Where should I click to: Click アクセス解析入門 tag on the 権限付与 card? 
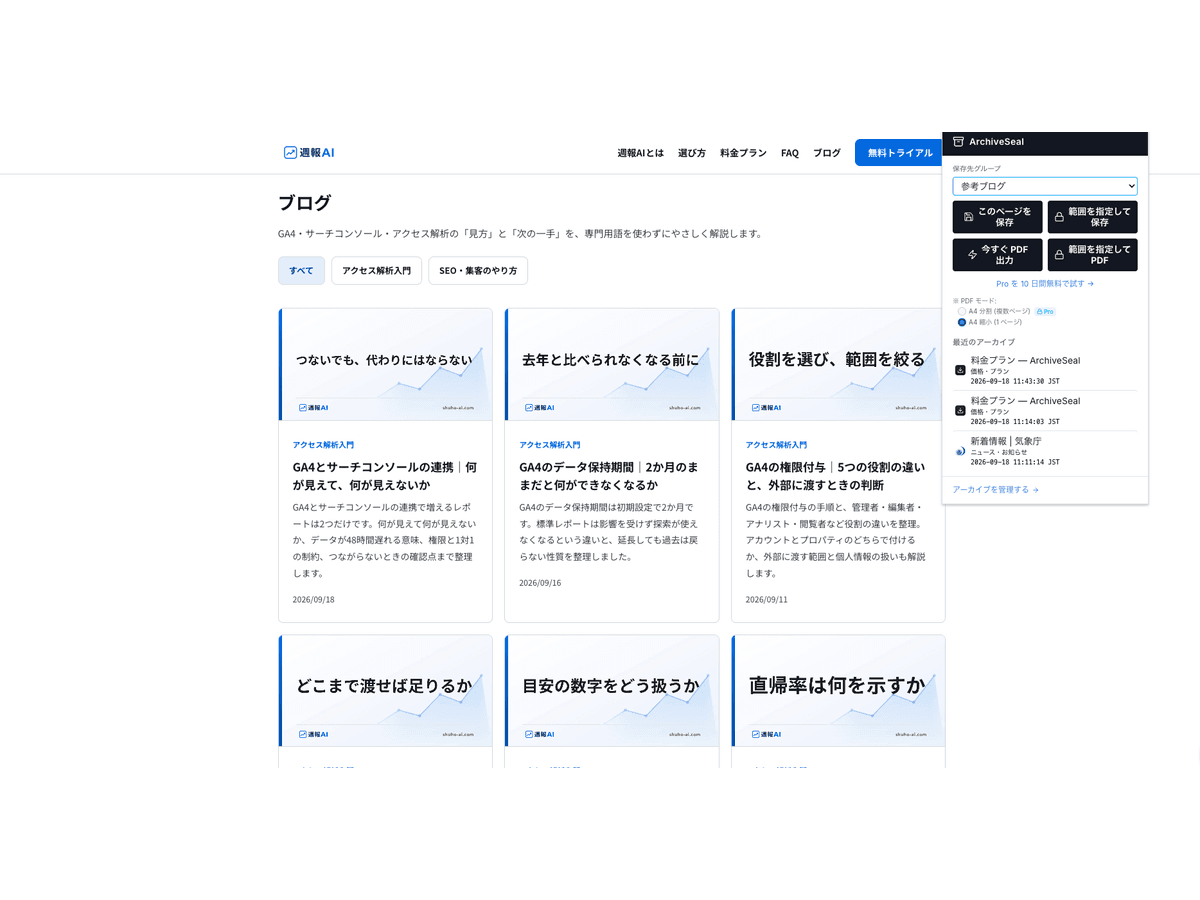[x=776, y=445]
